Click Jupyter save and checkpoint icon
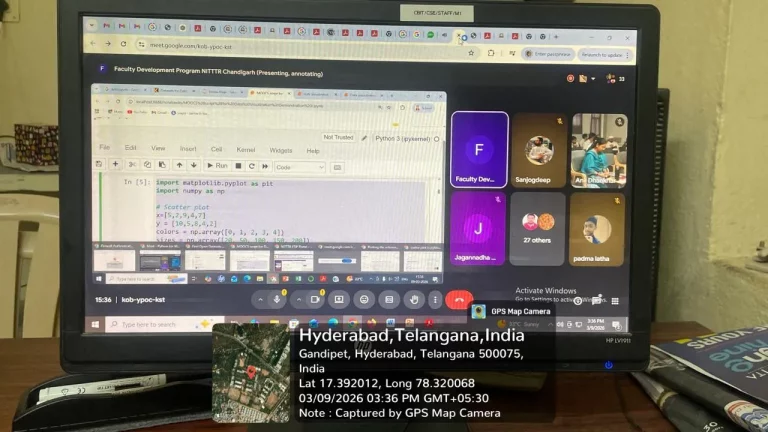Screen dimensions: 768x432 pyautogui.click(x=99, y=164)
